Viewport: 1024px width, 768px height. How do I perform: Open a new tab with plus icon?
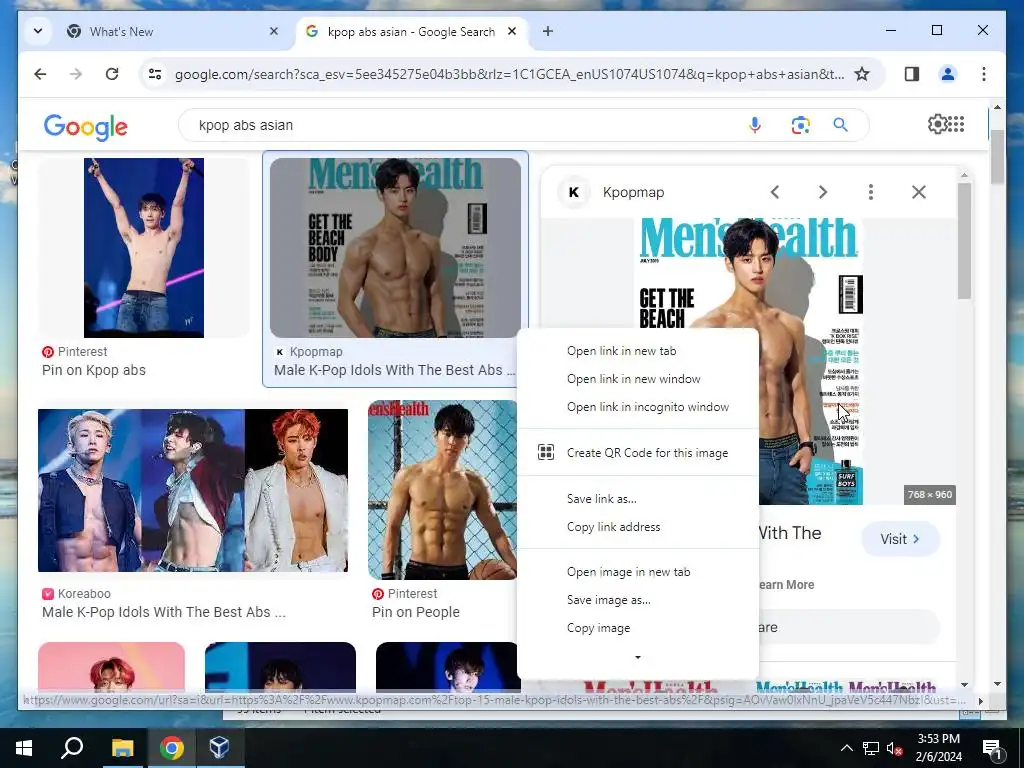pos(548,31)
